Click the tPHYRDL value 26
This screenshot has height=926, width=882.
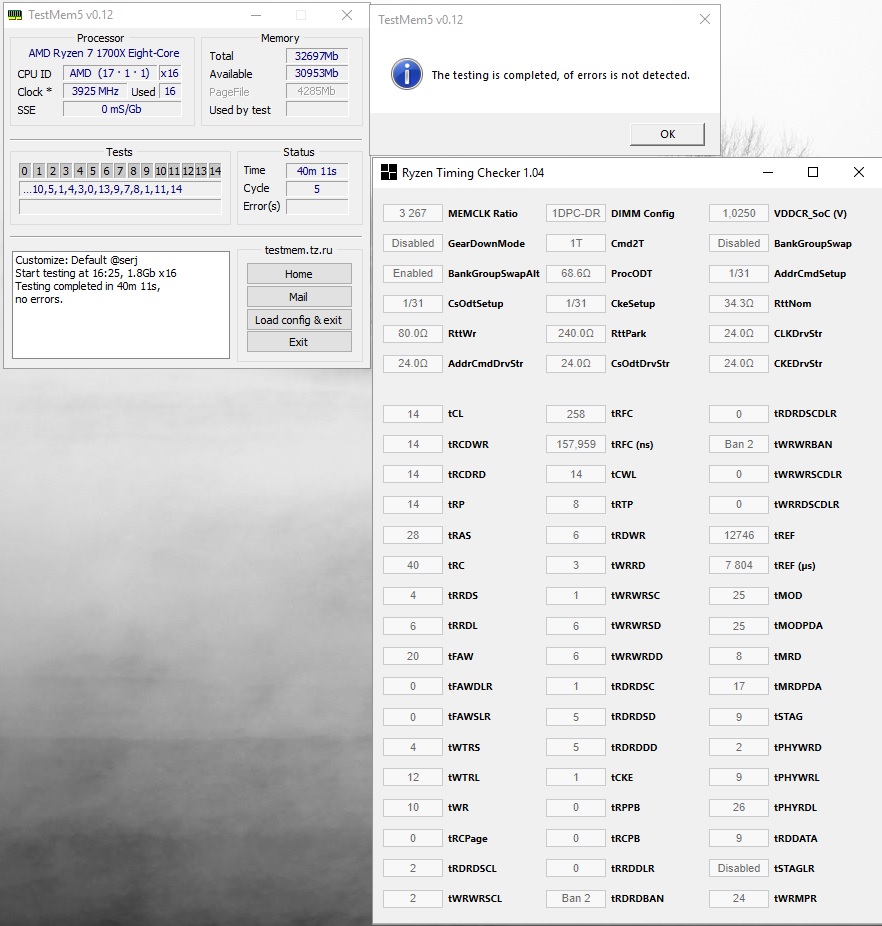click(x=738, y=807)
